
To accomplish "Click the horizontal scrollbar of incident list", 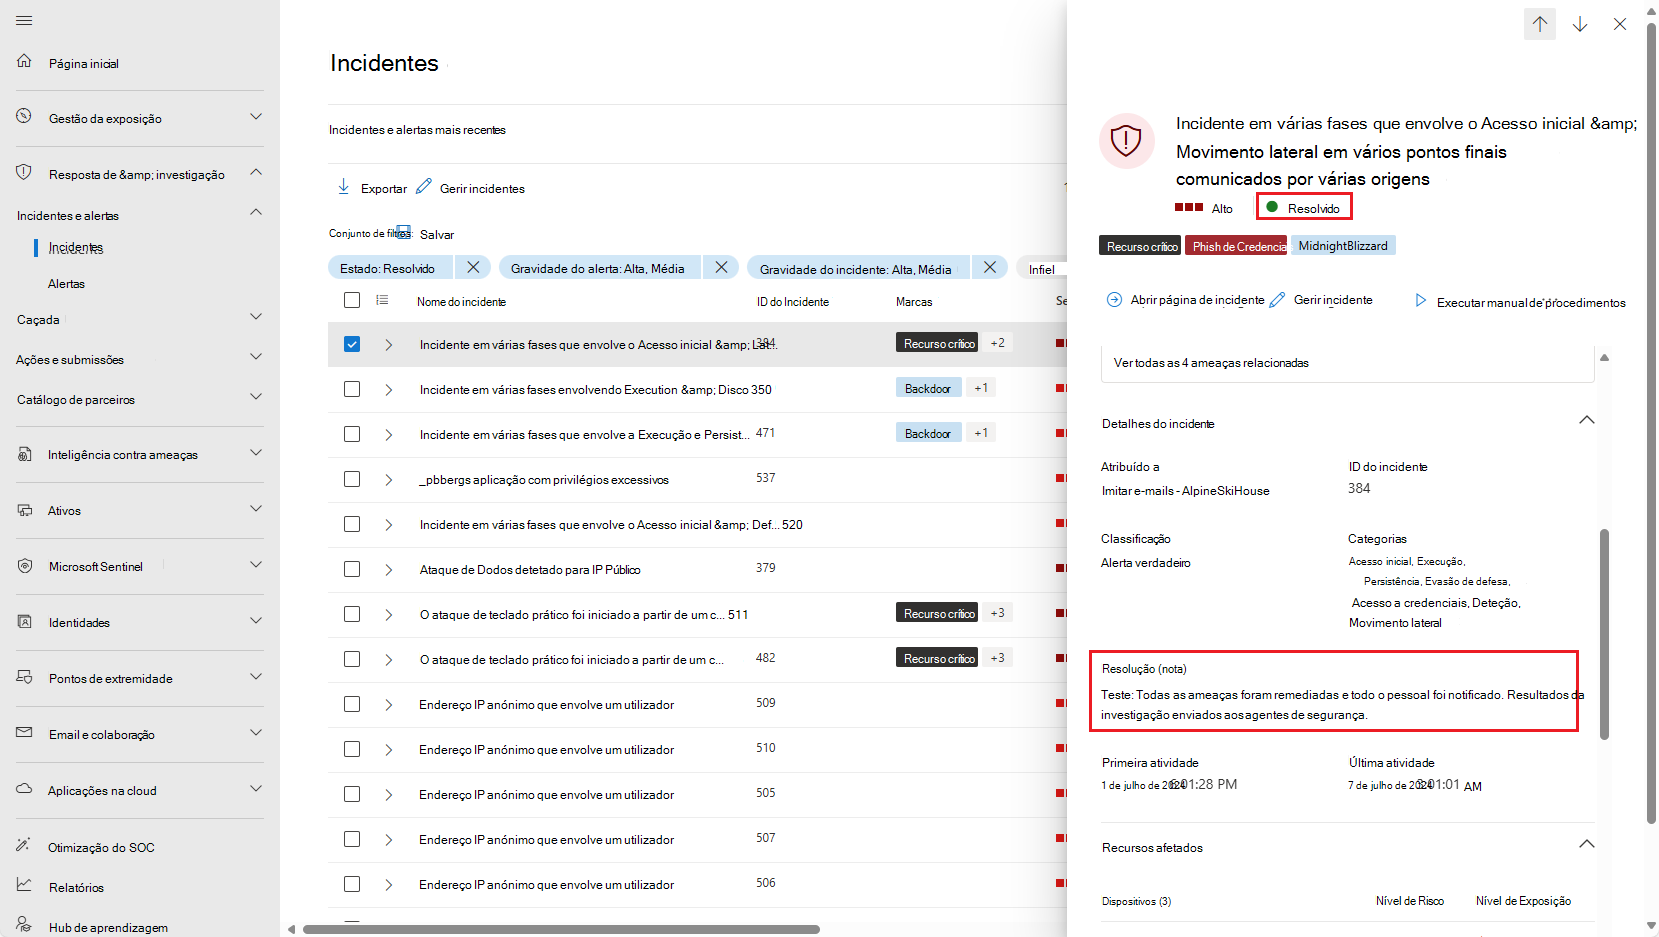I will 561,929.
